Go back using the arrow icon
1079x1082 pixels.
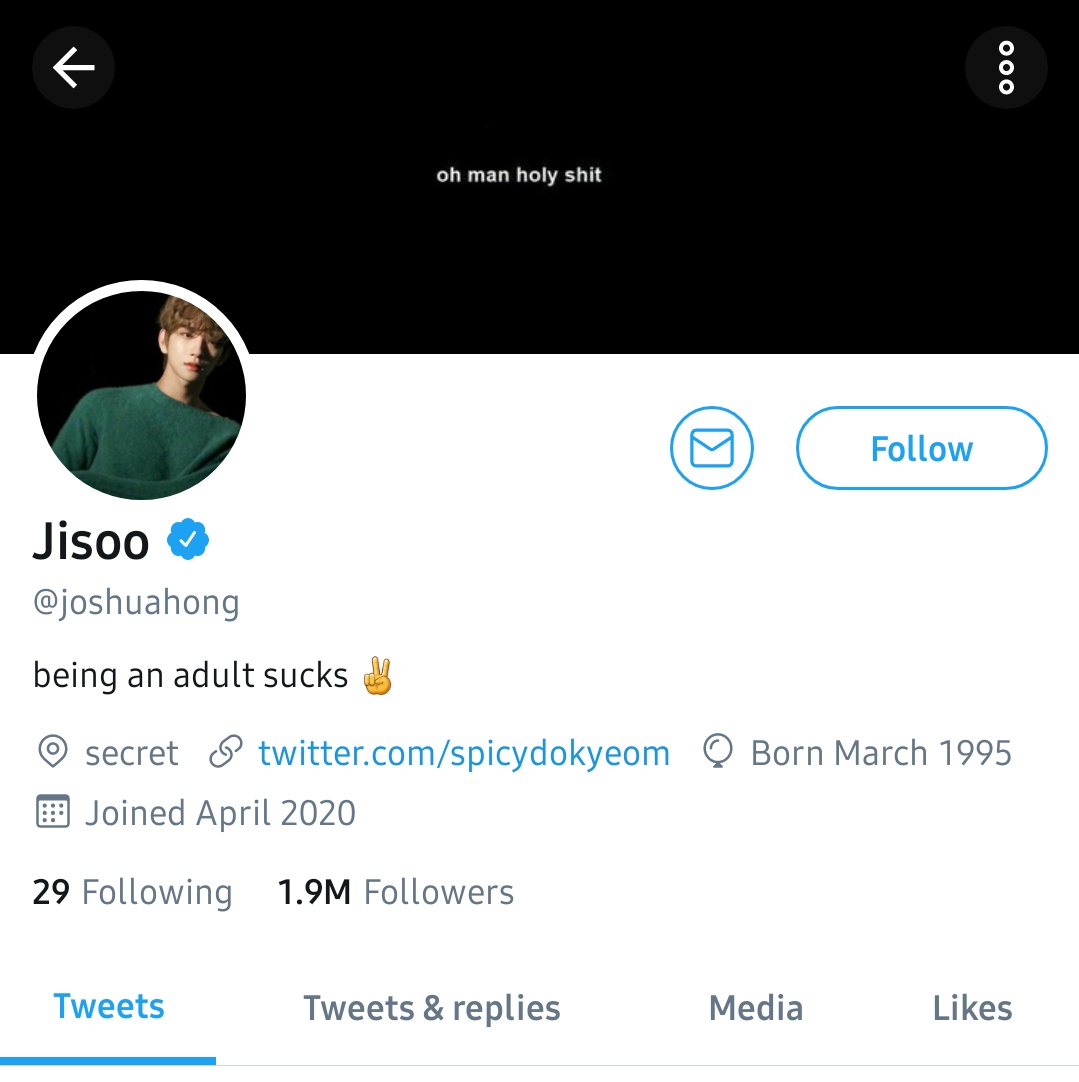pyautogui.click(x=73, y=68)
